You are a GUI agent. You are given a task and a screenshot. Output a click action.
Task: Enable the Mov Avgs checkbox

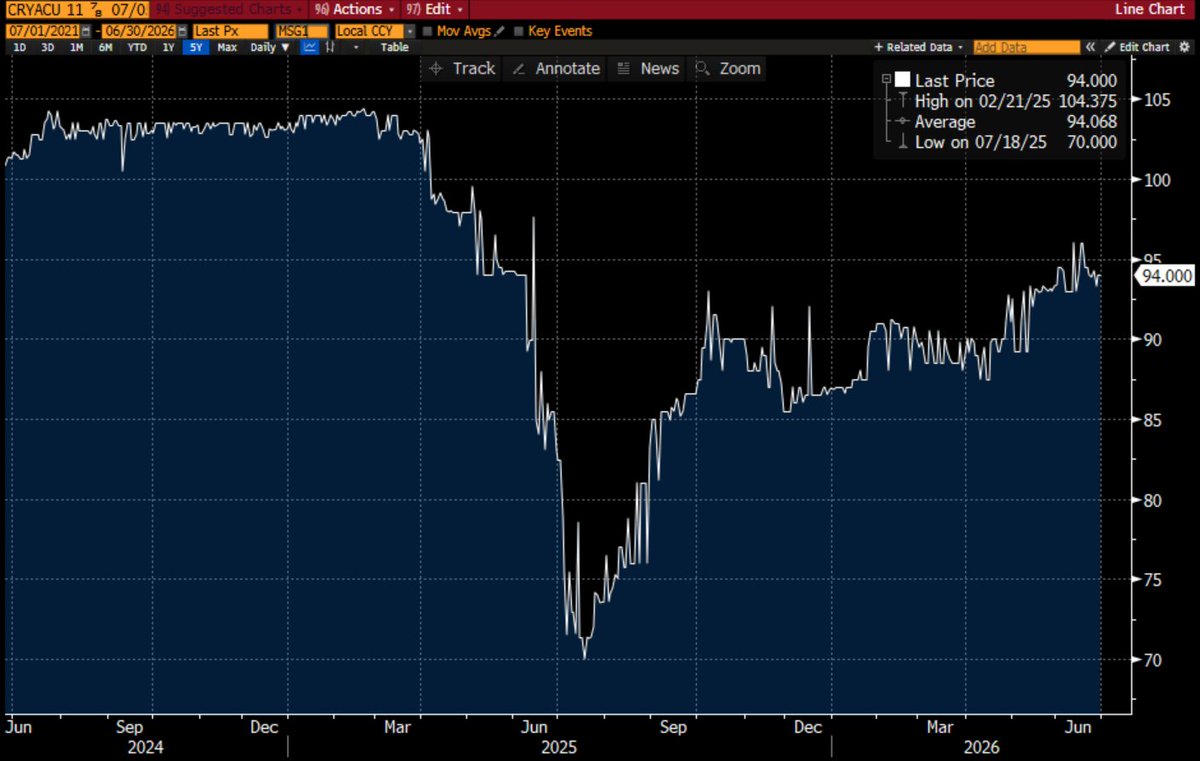[x=427, y=31]
